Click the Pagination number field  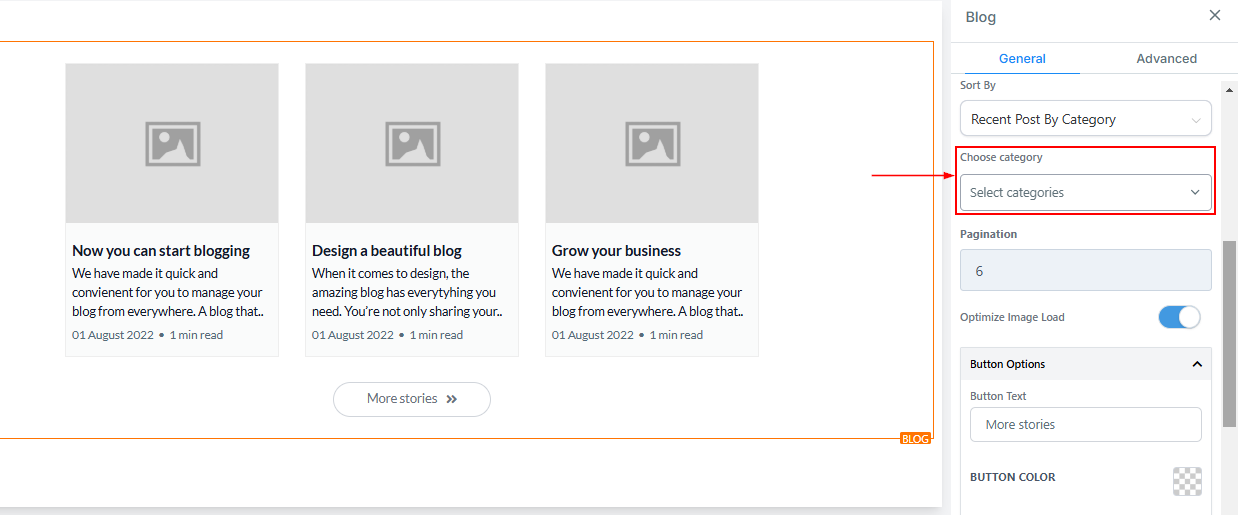(1085, 271)
